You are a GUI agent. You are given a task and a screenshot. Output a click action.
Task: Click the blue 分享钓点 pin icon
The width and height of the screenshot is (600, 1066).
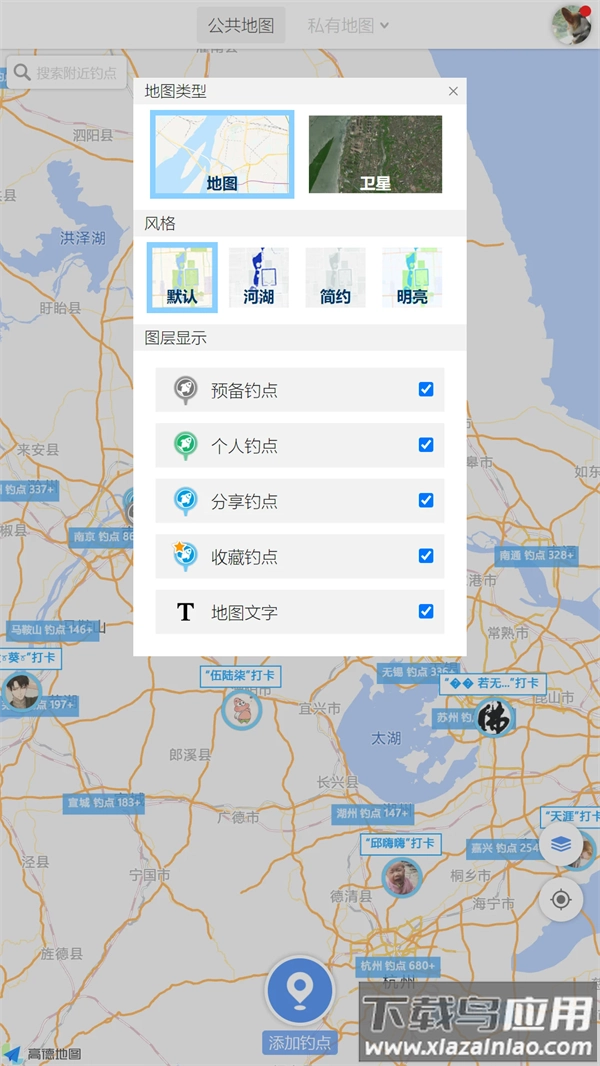(x=186, y=501)
